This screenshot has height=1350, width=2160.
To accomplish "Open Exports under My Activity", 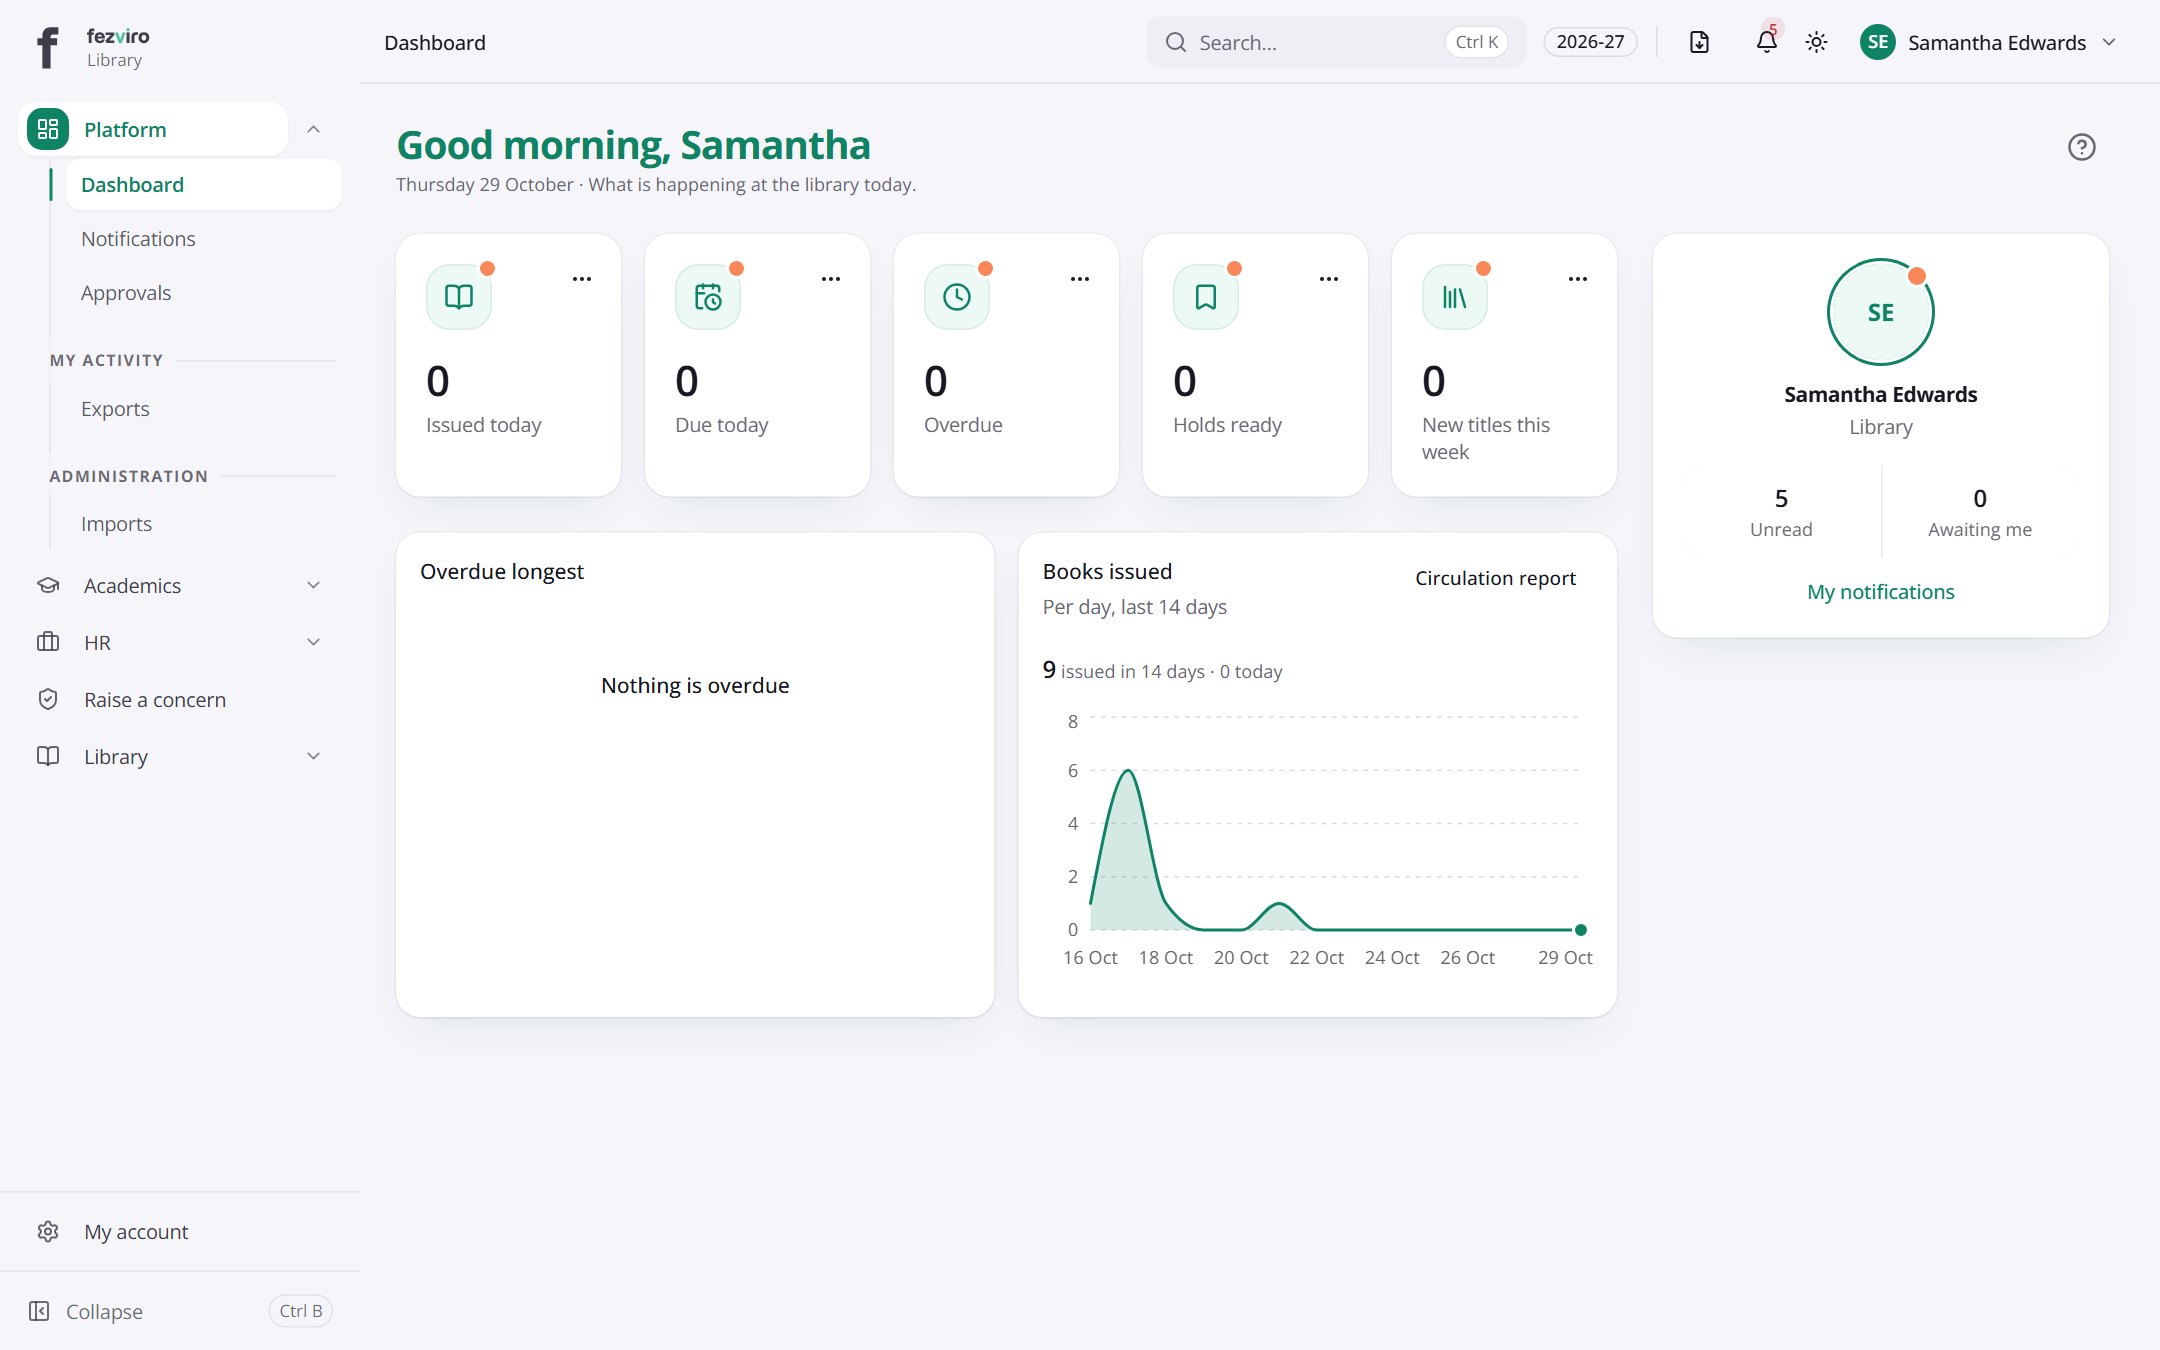I will pos(203,409).
